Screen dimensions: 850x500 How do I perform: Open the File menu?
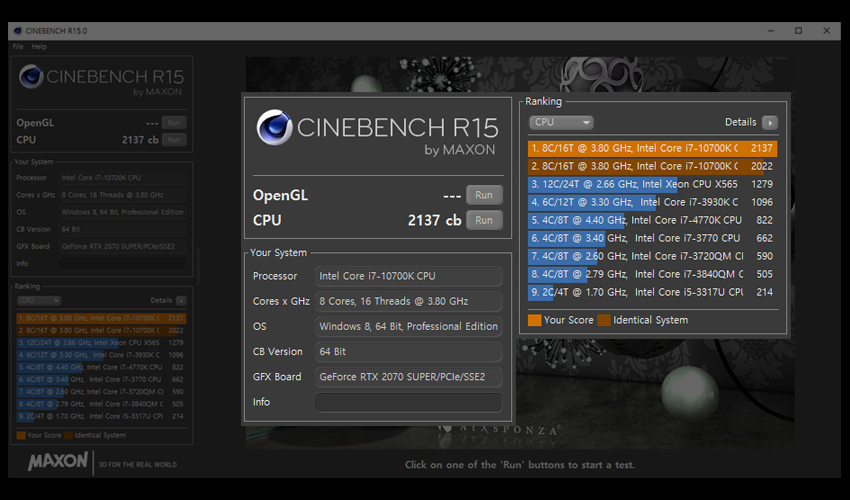[x=18, y=47]
